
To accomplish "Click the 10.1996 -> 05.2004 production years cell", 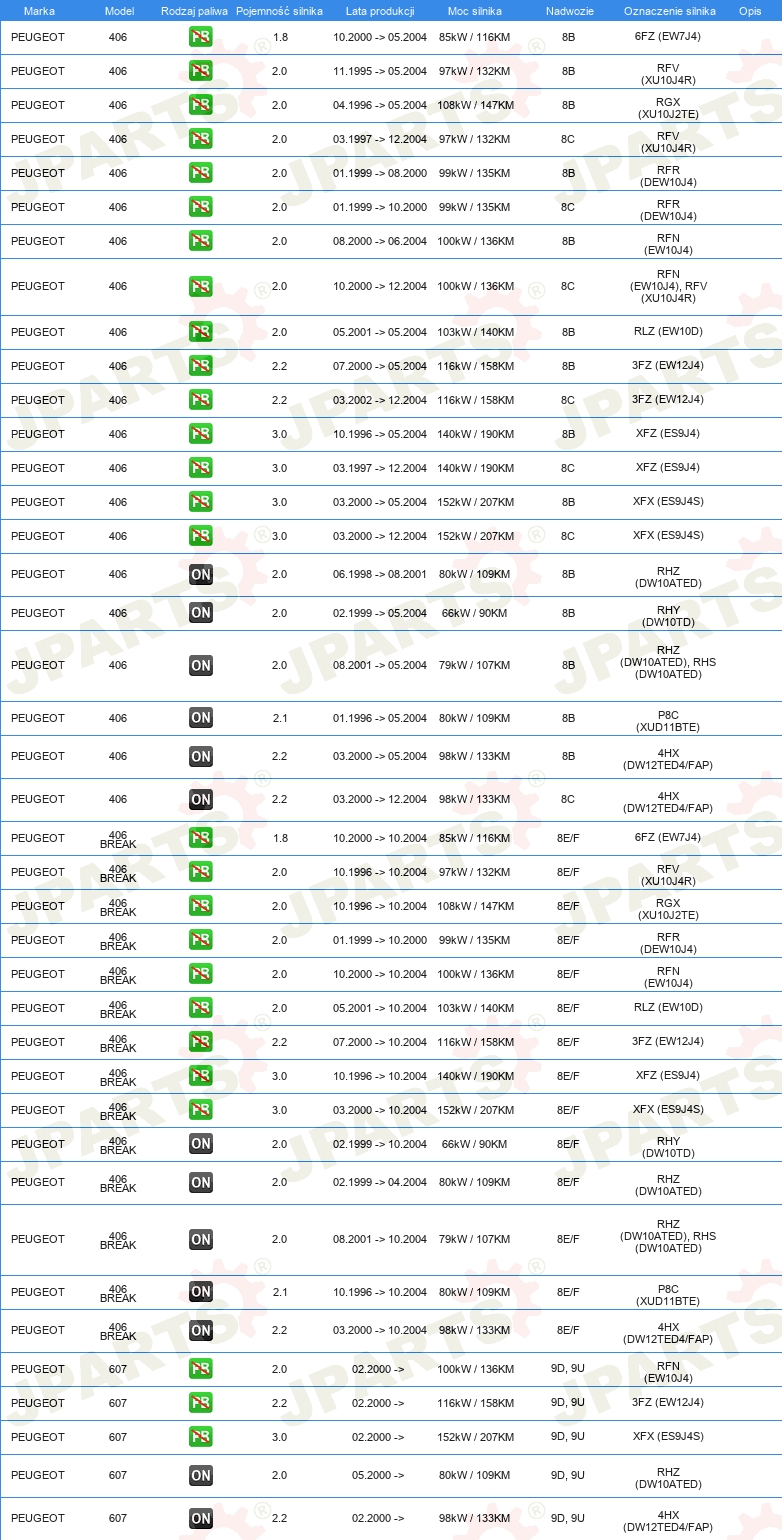I will 380,434.
